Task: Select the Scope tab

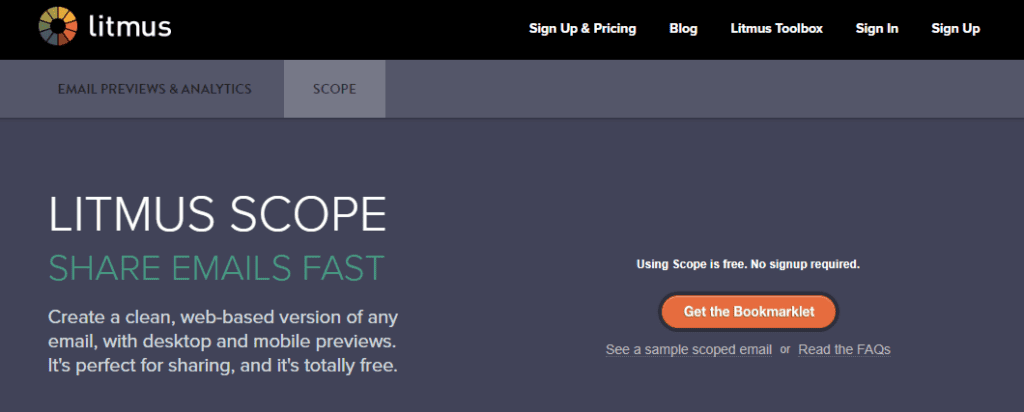Action: coord(334,89)
